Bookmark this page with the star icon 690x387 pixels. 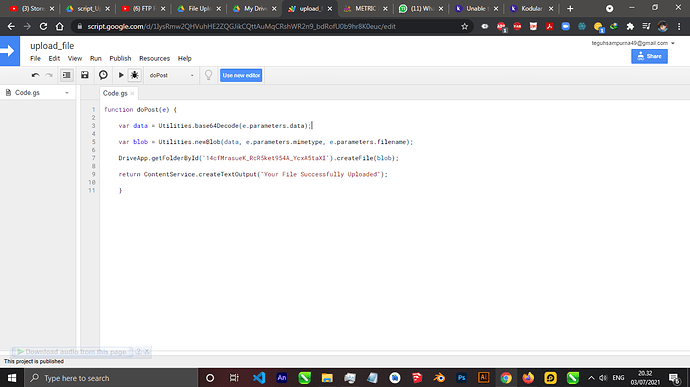pos(464,26)
